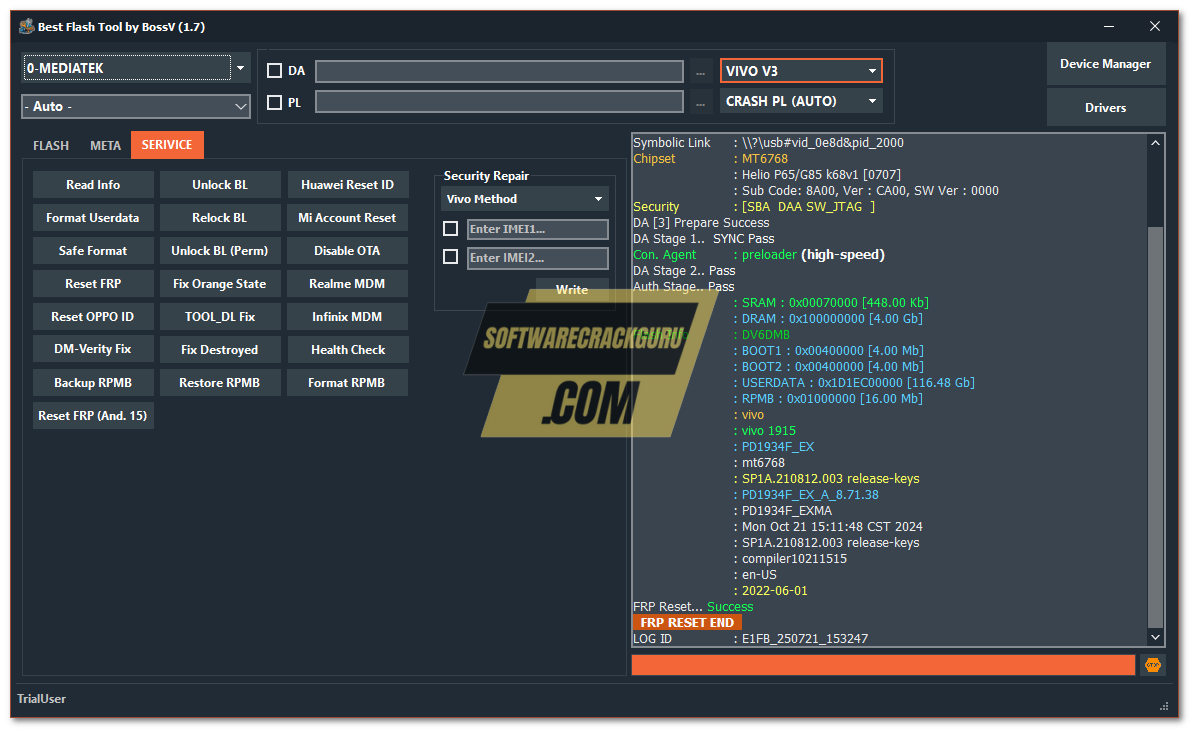
Task: Click the orange progress bar
Action: 883,665
